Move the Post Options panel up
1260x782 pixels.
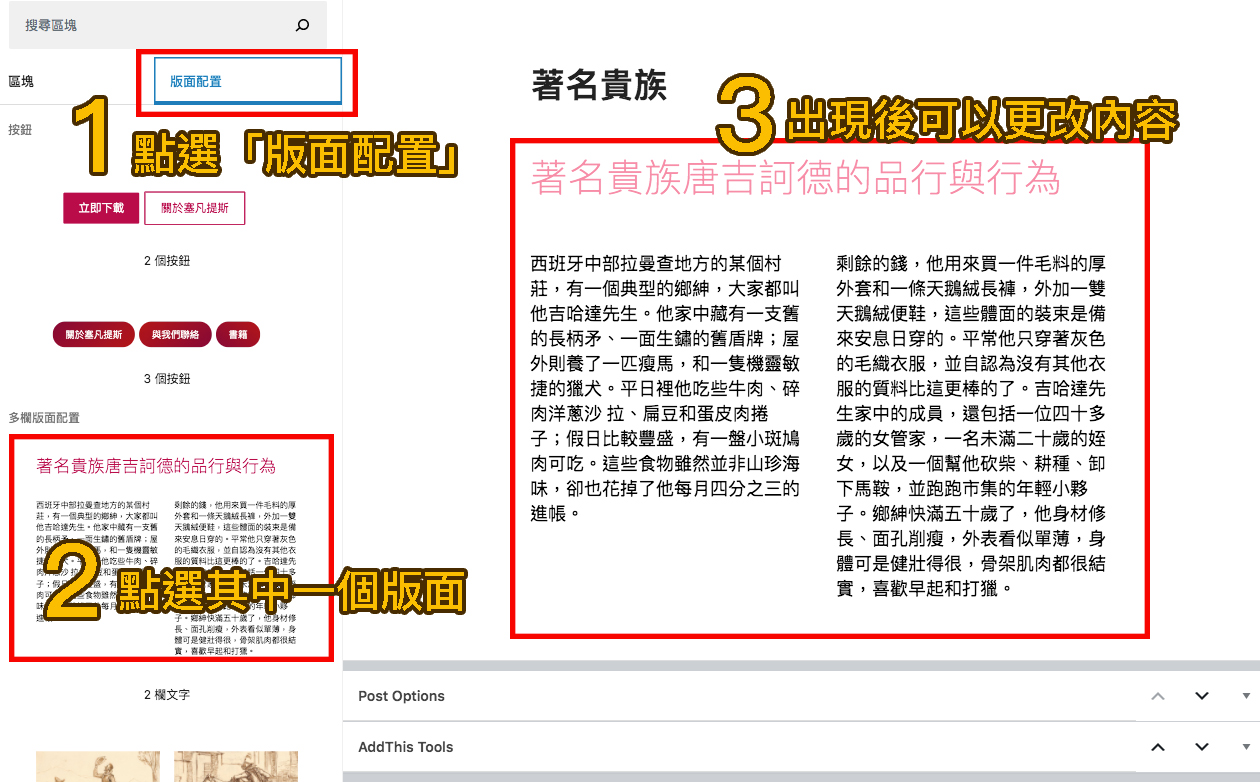tap(1157, 696)
